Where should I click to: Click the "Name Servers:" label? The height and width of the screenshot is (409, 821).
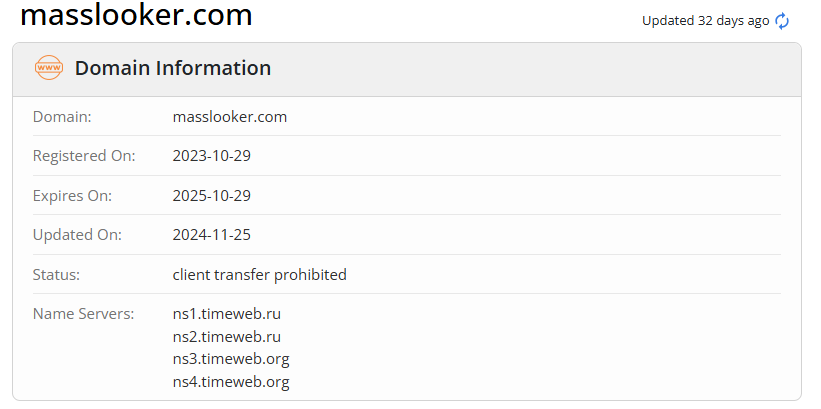(x=83, y=314)
